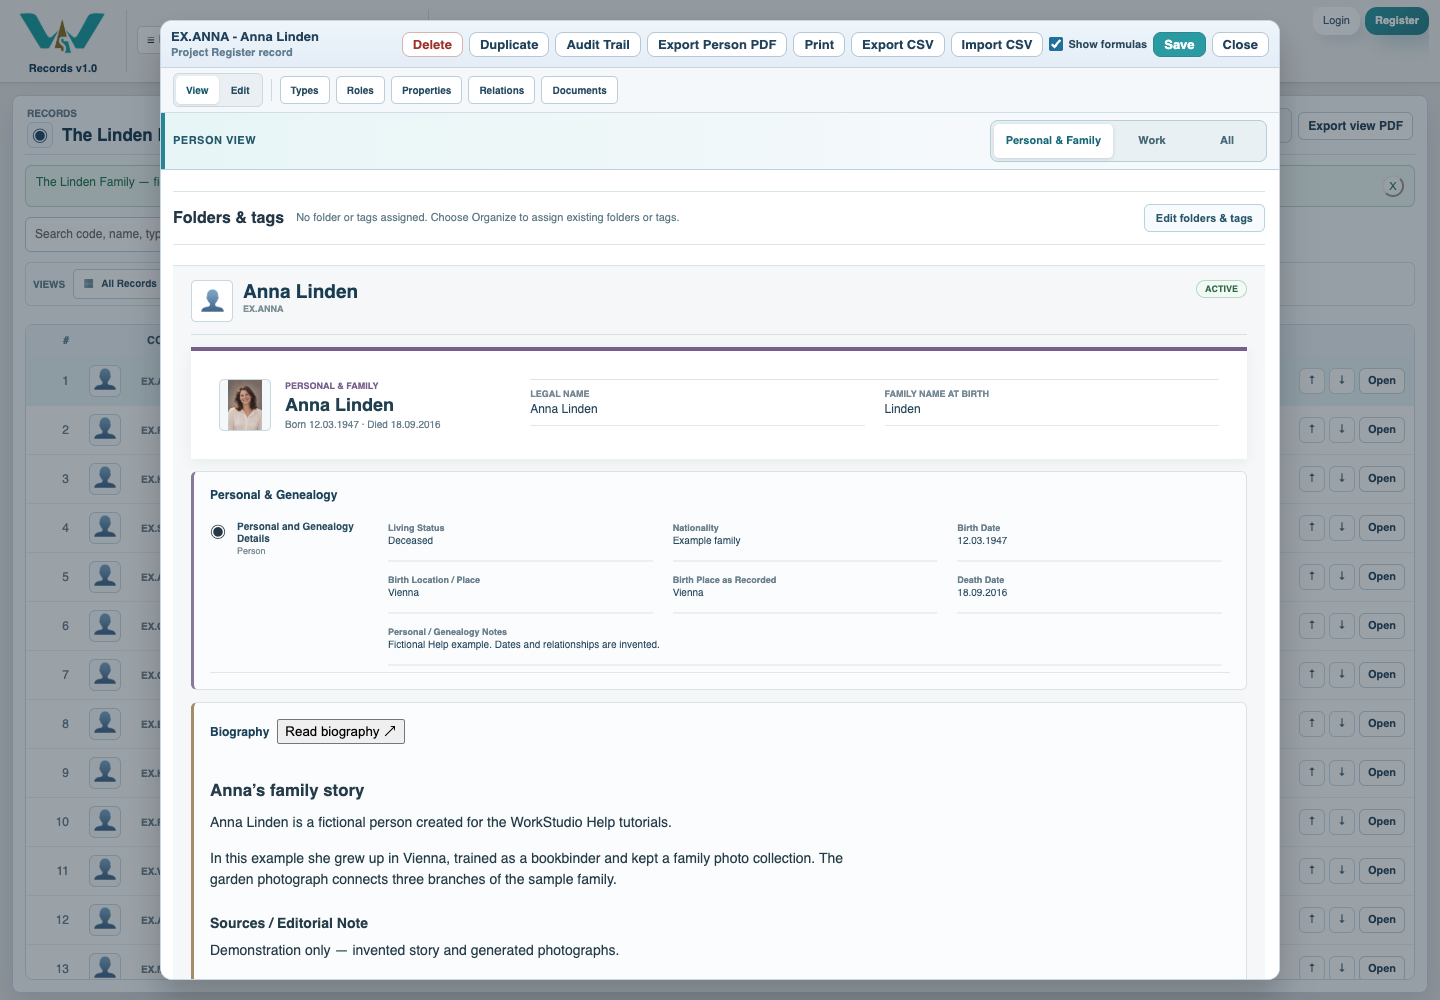Image resolution: width=1440 pixels, height=1000 pixels.
Task: Click the person avatar icon in row 5
Action: pyautogui.click(x=105, y=577)
